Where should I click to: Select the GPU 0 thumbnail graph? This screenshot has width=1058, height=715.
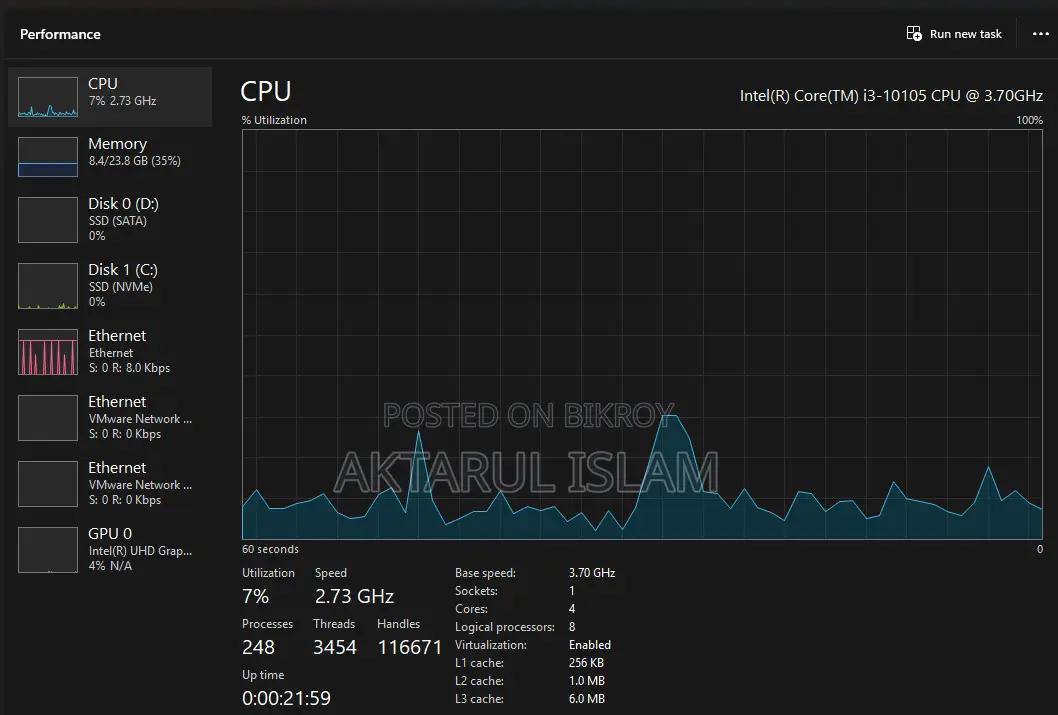click(x=48, y=550)
